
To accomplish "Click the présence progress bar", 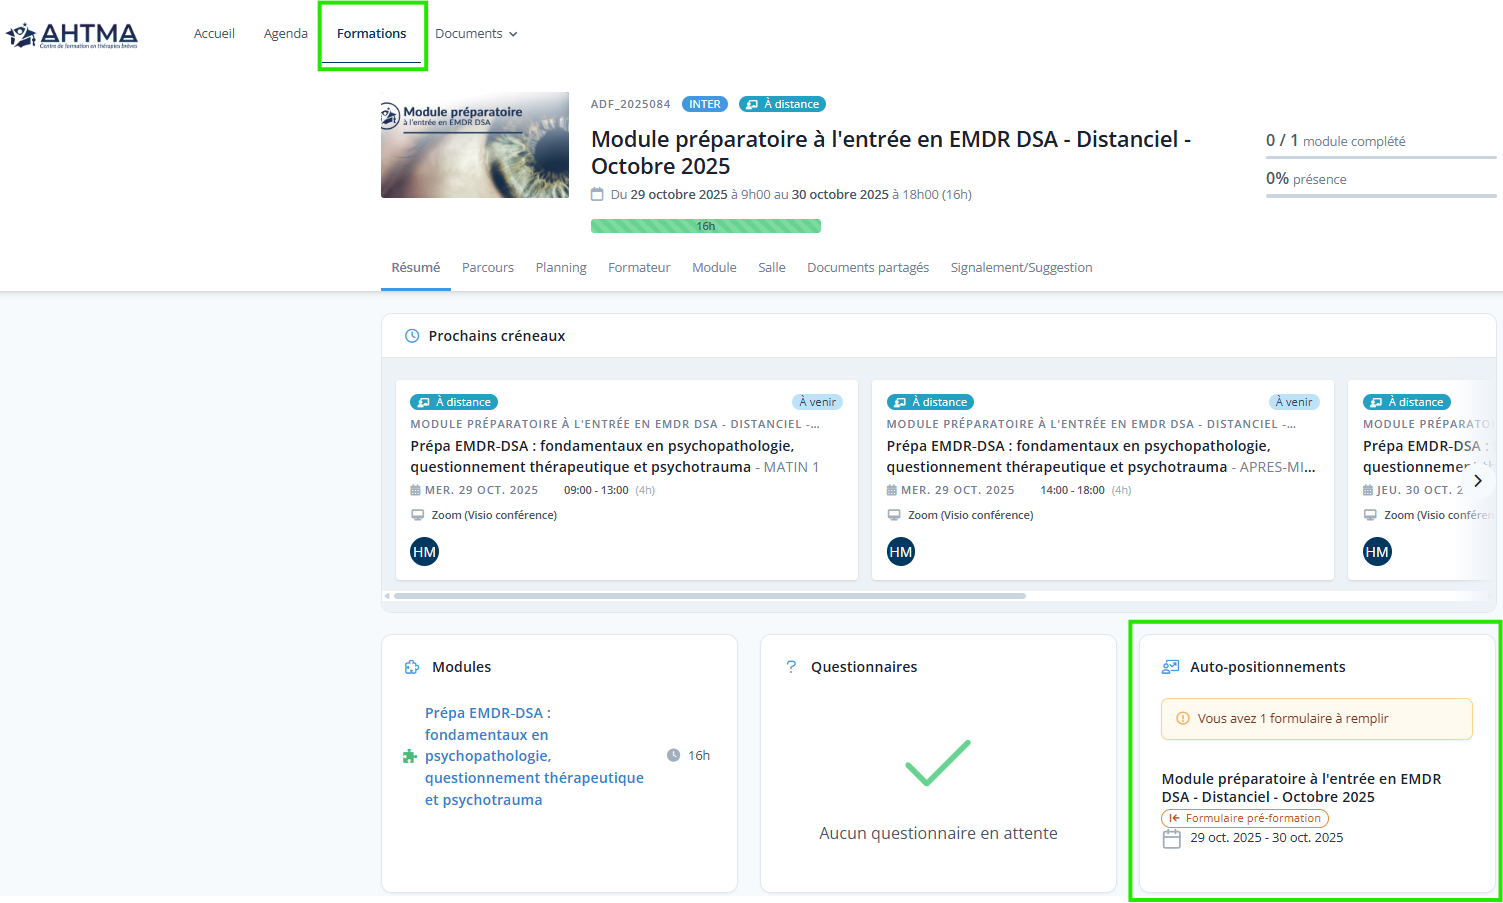I will point(1381,195).
